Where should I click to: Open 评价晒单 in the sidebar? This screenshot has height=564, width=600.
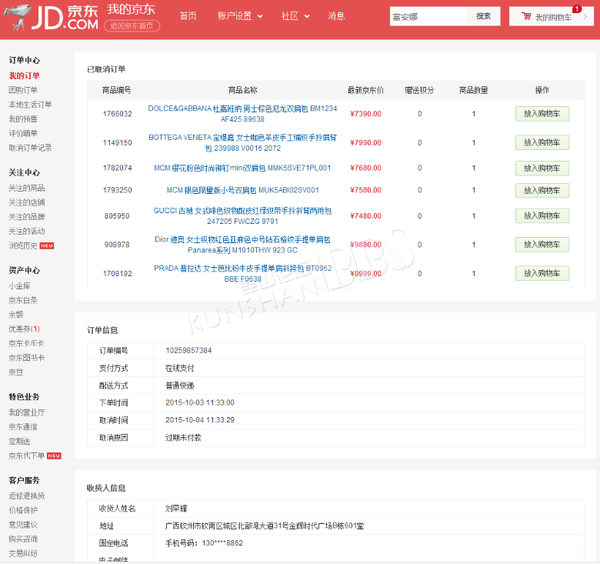click(x=23, y=133)
